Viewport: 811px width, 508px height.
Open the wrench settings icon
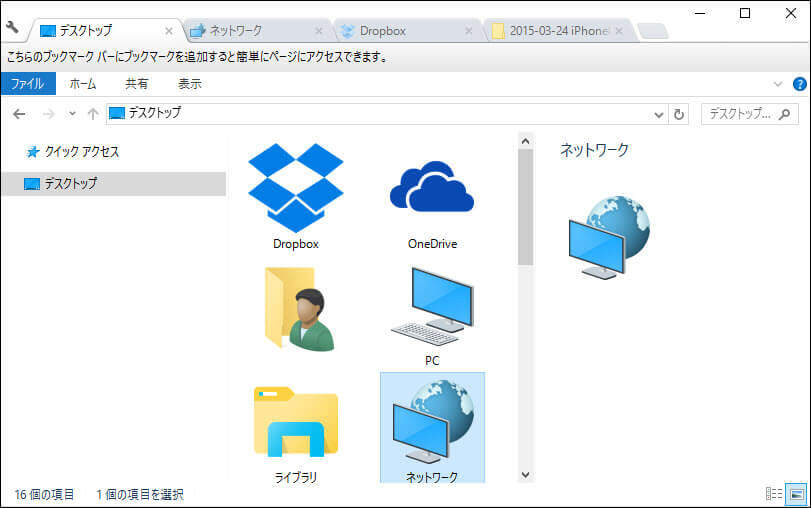[x=12, y=27]
